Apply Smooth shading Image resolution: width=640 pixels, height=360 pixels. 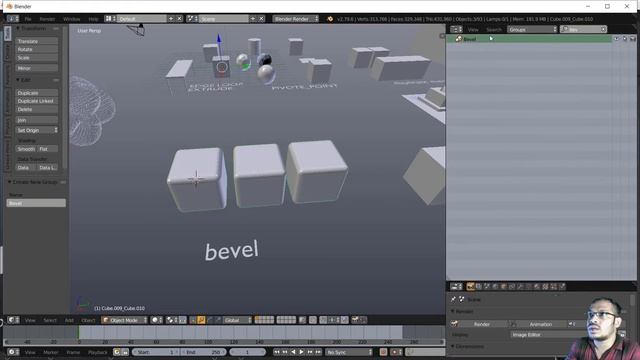point(26,149)
